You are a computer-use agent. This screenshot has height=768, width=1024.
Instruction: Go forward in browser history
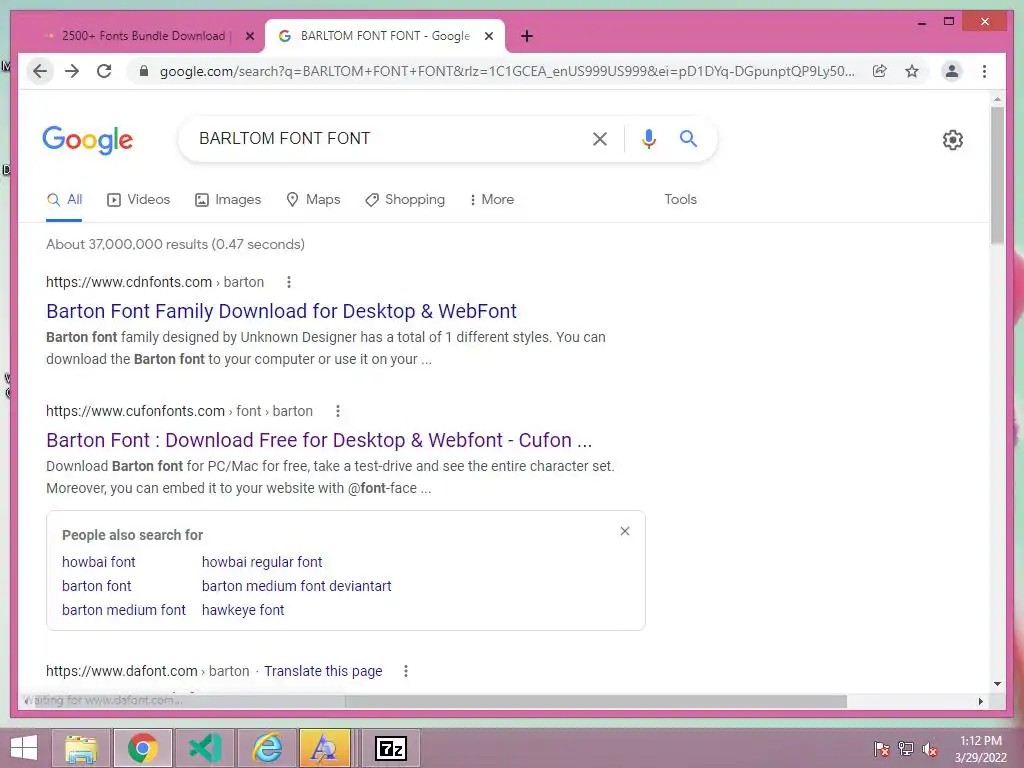point(72,71)
